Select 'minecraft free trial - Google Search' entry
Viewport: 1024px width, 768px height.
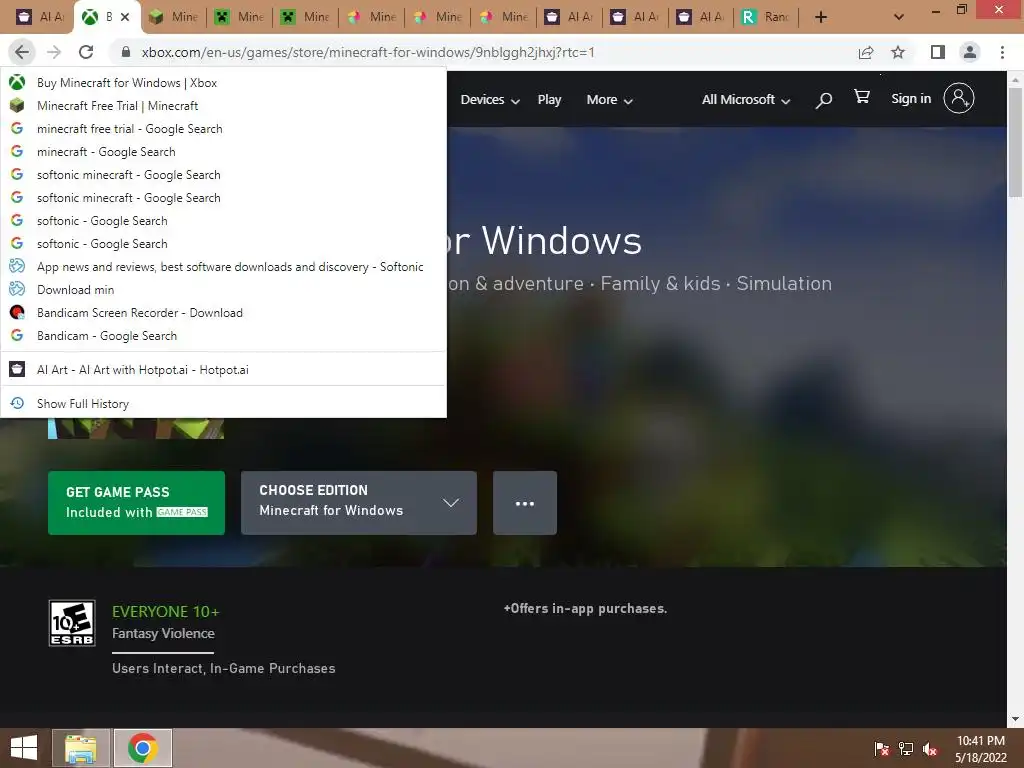click(x=223, y=129)
